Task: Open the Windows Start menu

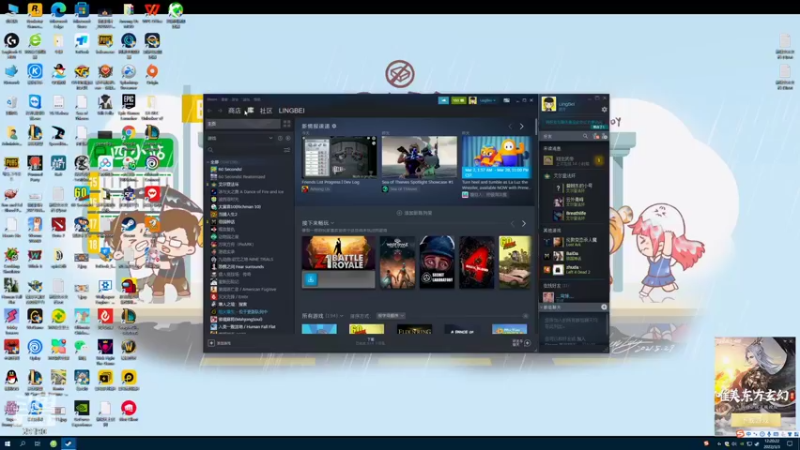Action: click(x=7, y=443)
